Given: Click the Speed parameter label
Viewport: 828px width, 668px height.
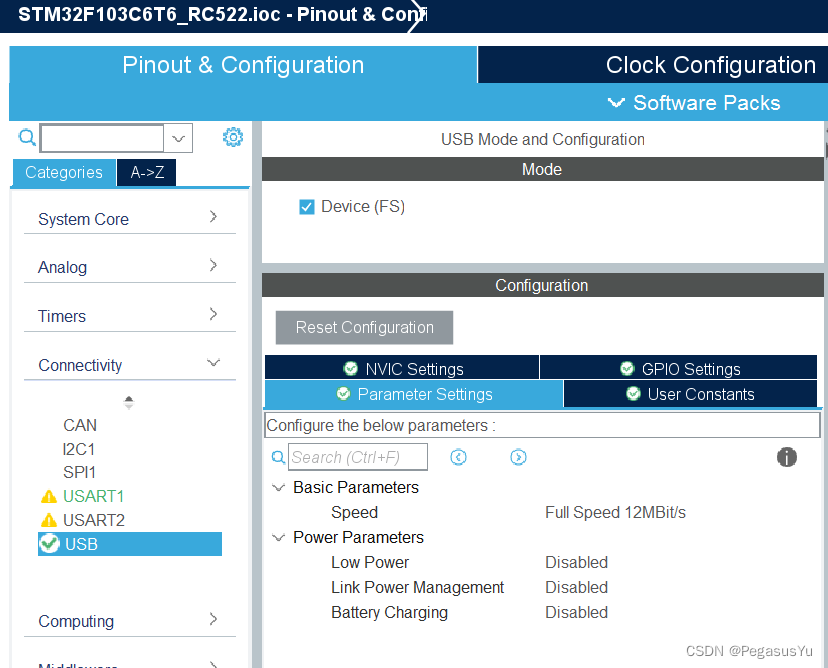Looking at the screenshot, I should pos(354,512).
